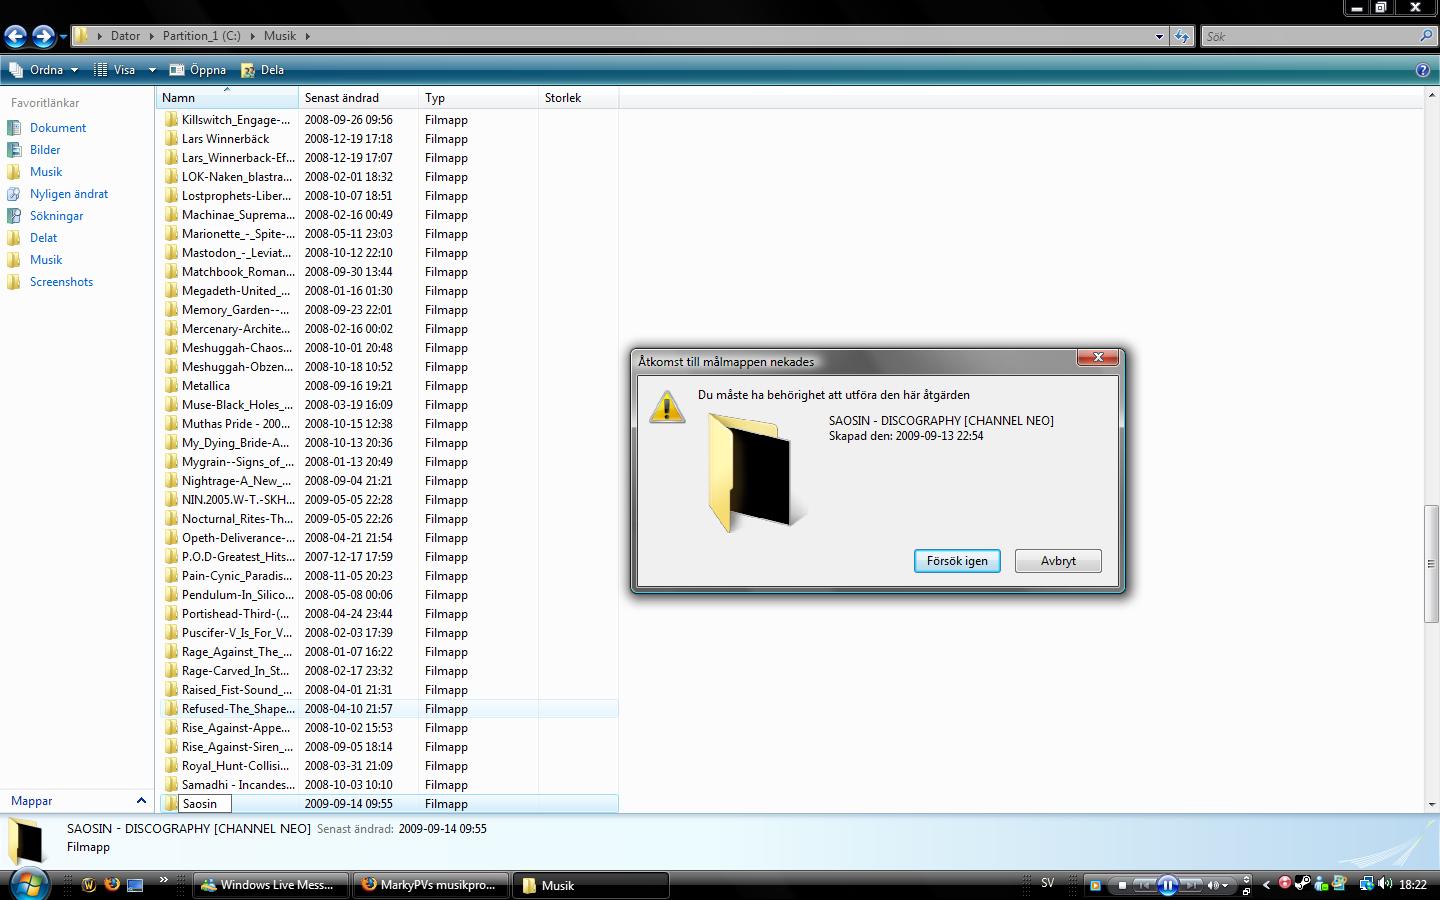Click into the Sök search field
The width and height of the screenshot is (1440, 900).
pos(1309,36)
